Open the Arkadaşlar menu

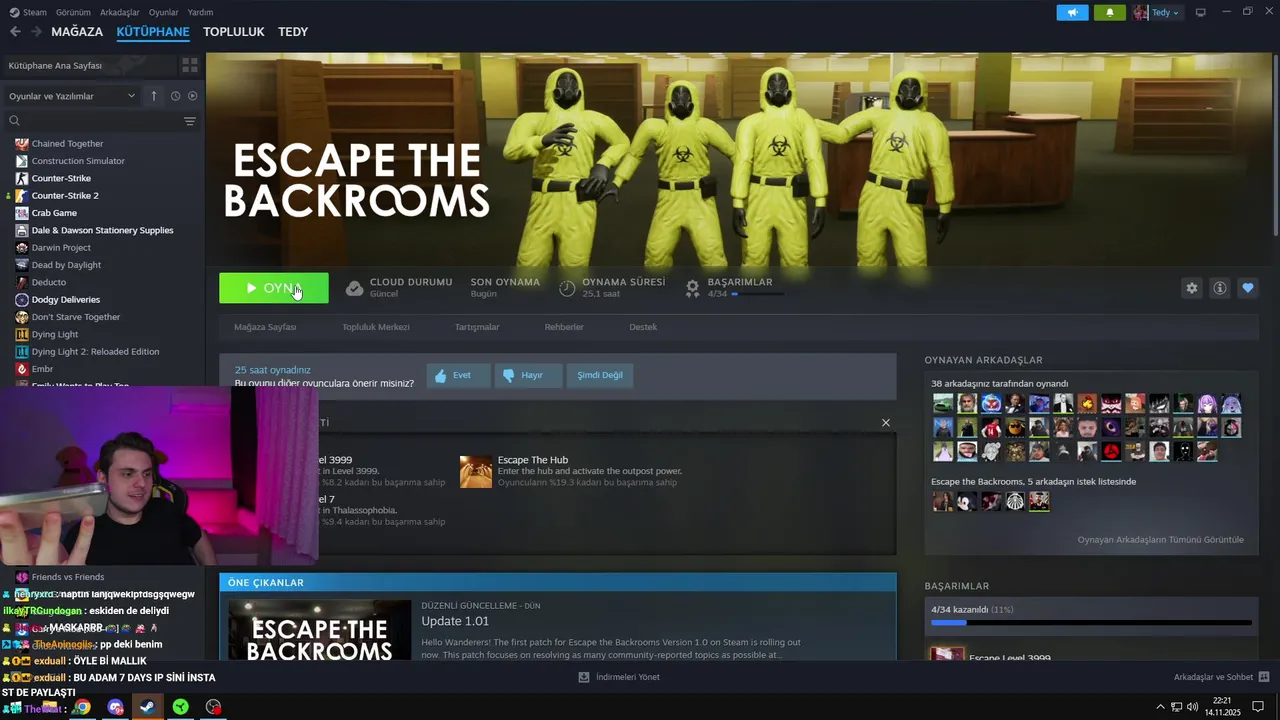[x=120, y=12]
